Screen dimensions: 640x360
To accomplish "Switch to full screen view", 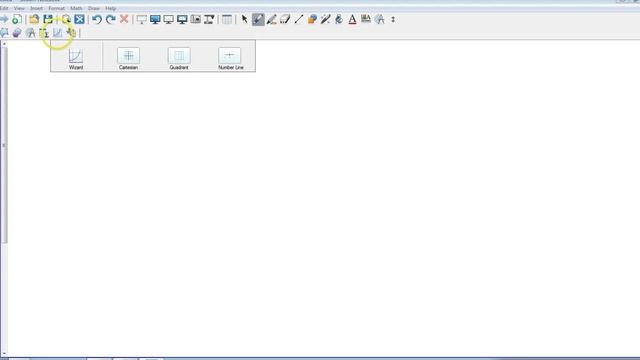I will tap(155, 19).
